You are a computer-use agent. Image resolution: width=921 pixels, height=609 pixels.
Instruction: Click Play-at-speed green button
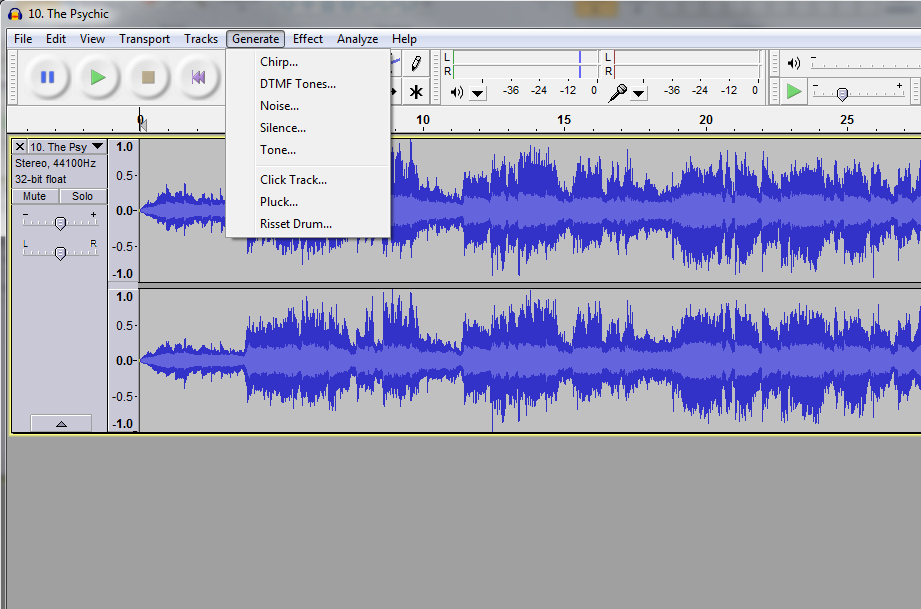coord(794,92)
